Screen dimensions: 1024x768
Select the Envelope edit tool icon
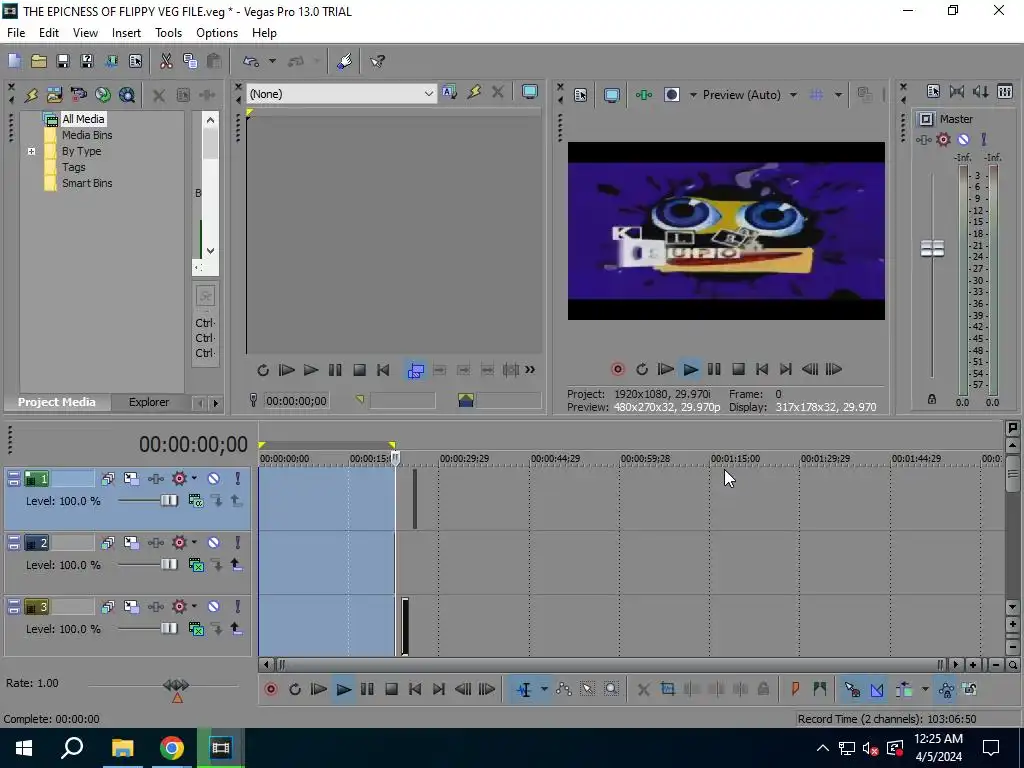[x=564, y=689]
